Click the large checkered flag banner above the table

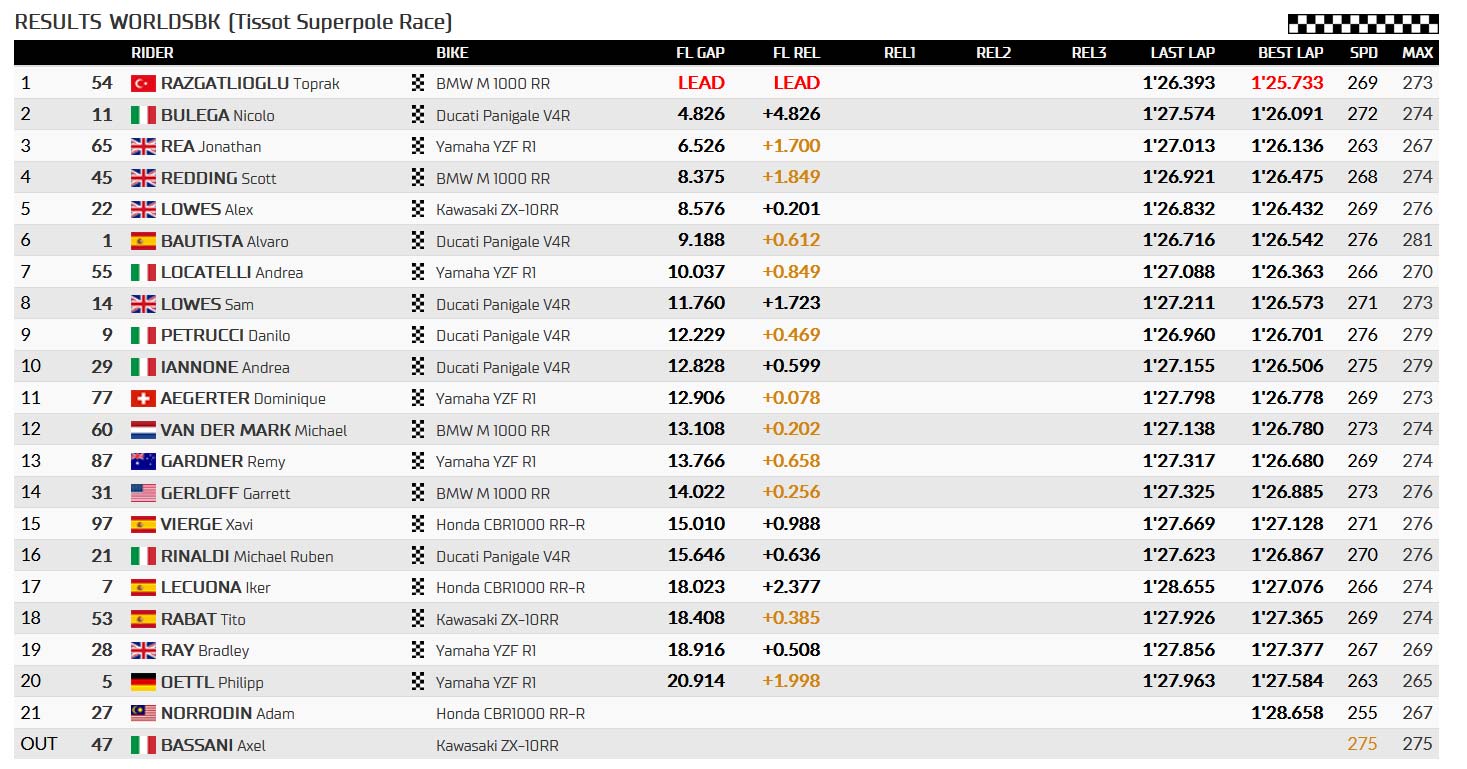tap(1363, 24)
